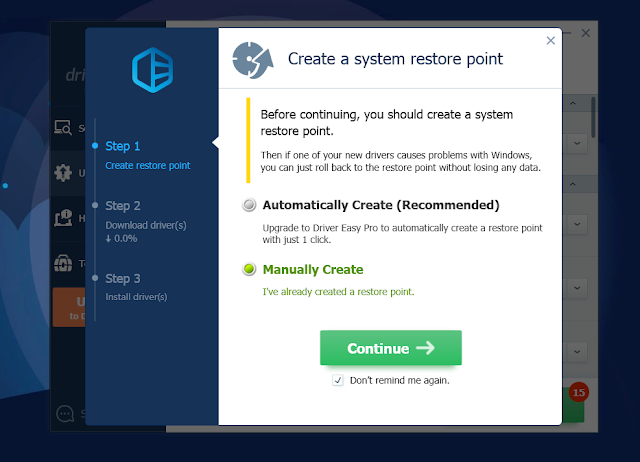Screen dimensions: 640x462
Task: Click the Automatically Create (Recommended) label
Action: [x=381, y=205]
